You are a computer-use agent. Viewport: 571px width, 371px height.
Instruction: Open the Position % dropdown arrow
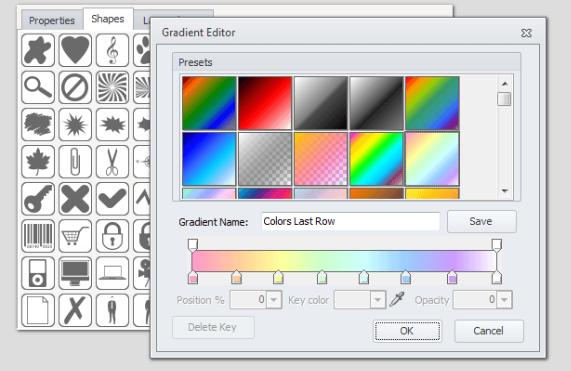point(274,300)
